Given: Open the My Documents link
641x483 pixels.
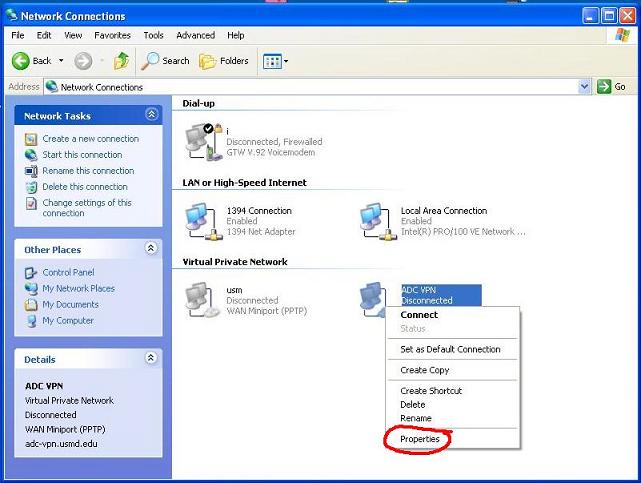Looking at the screenshot, I should pos(70,305).
